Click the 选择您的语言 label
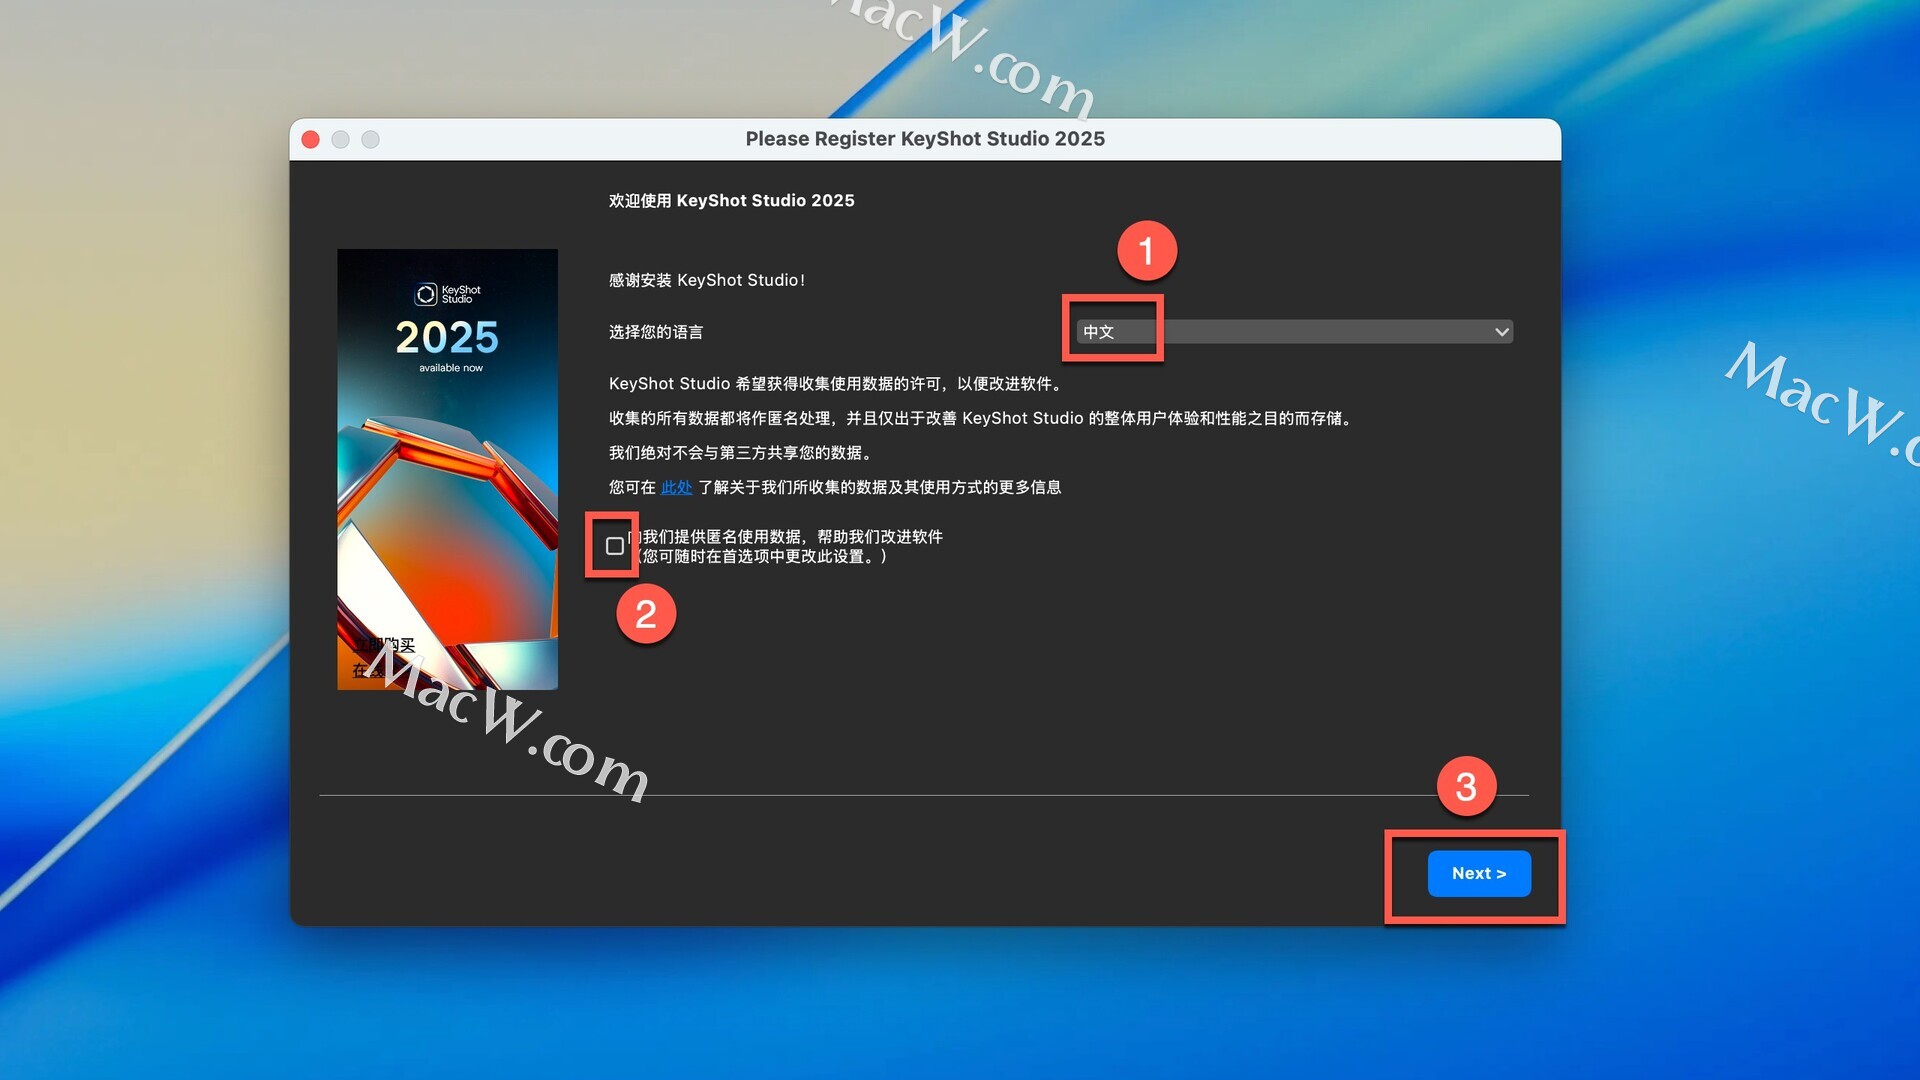This screenshot has width=1920, height=1080. click(x=656, y=332)
